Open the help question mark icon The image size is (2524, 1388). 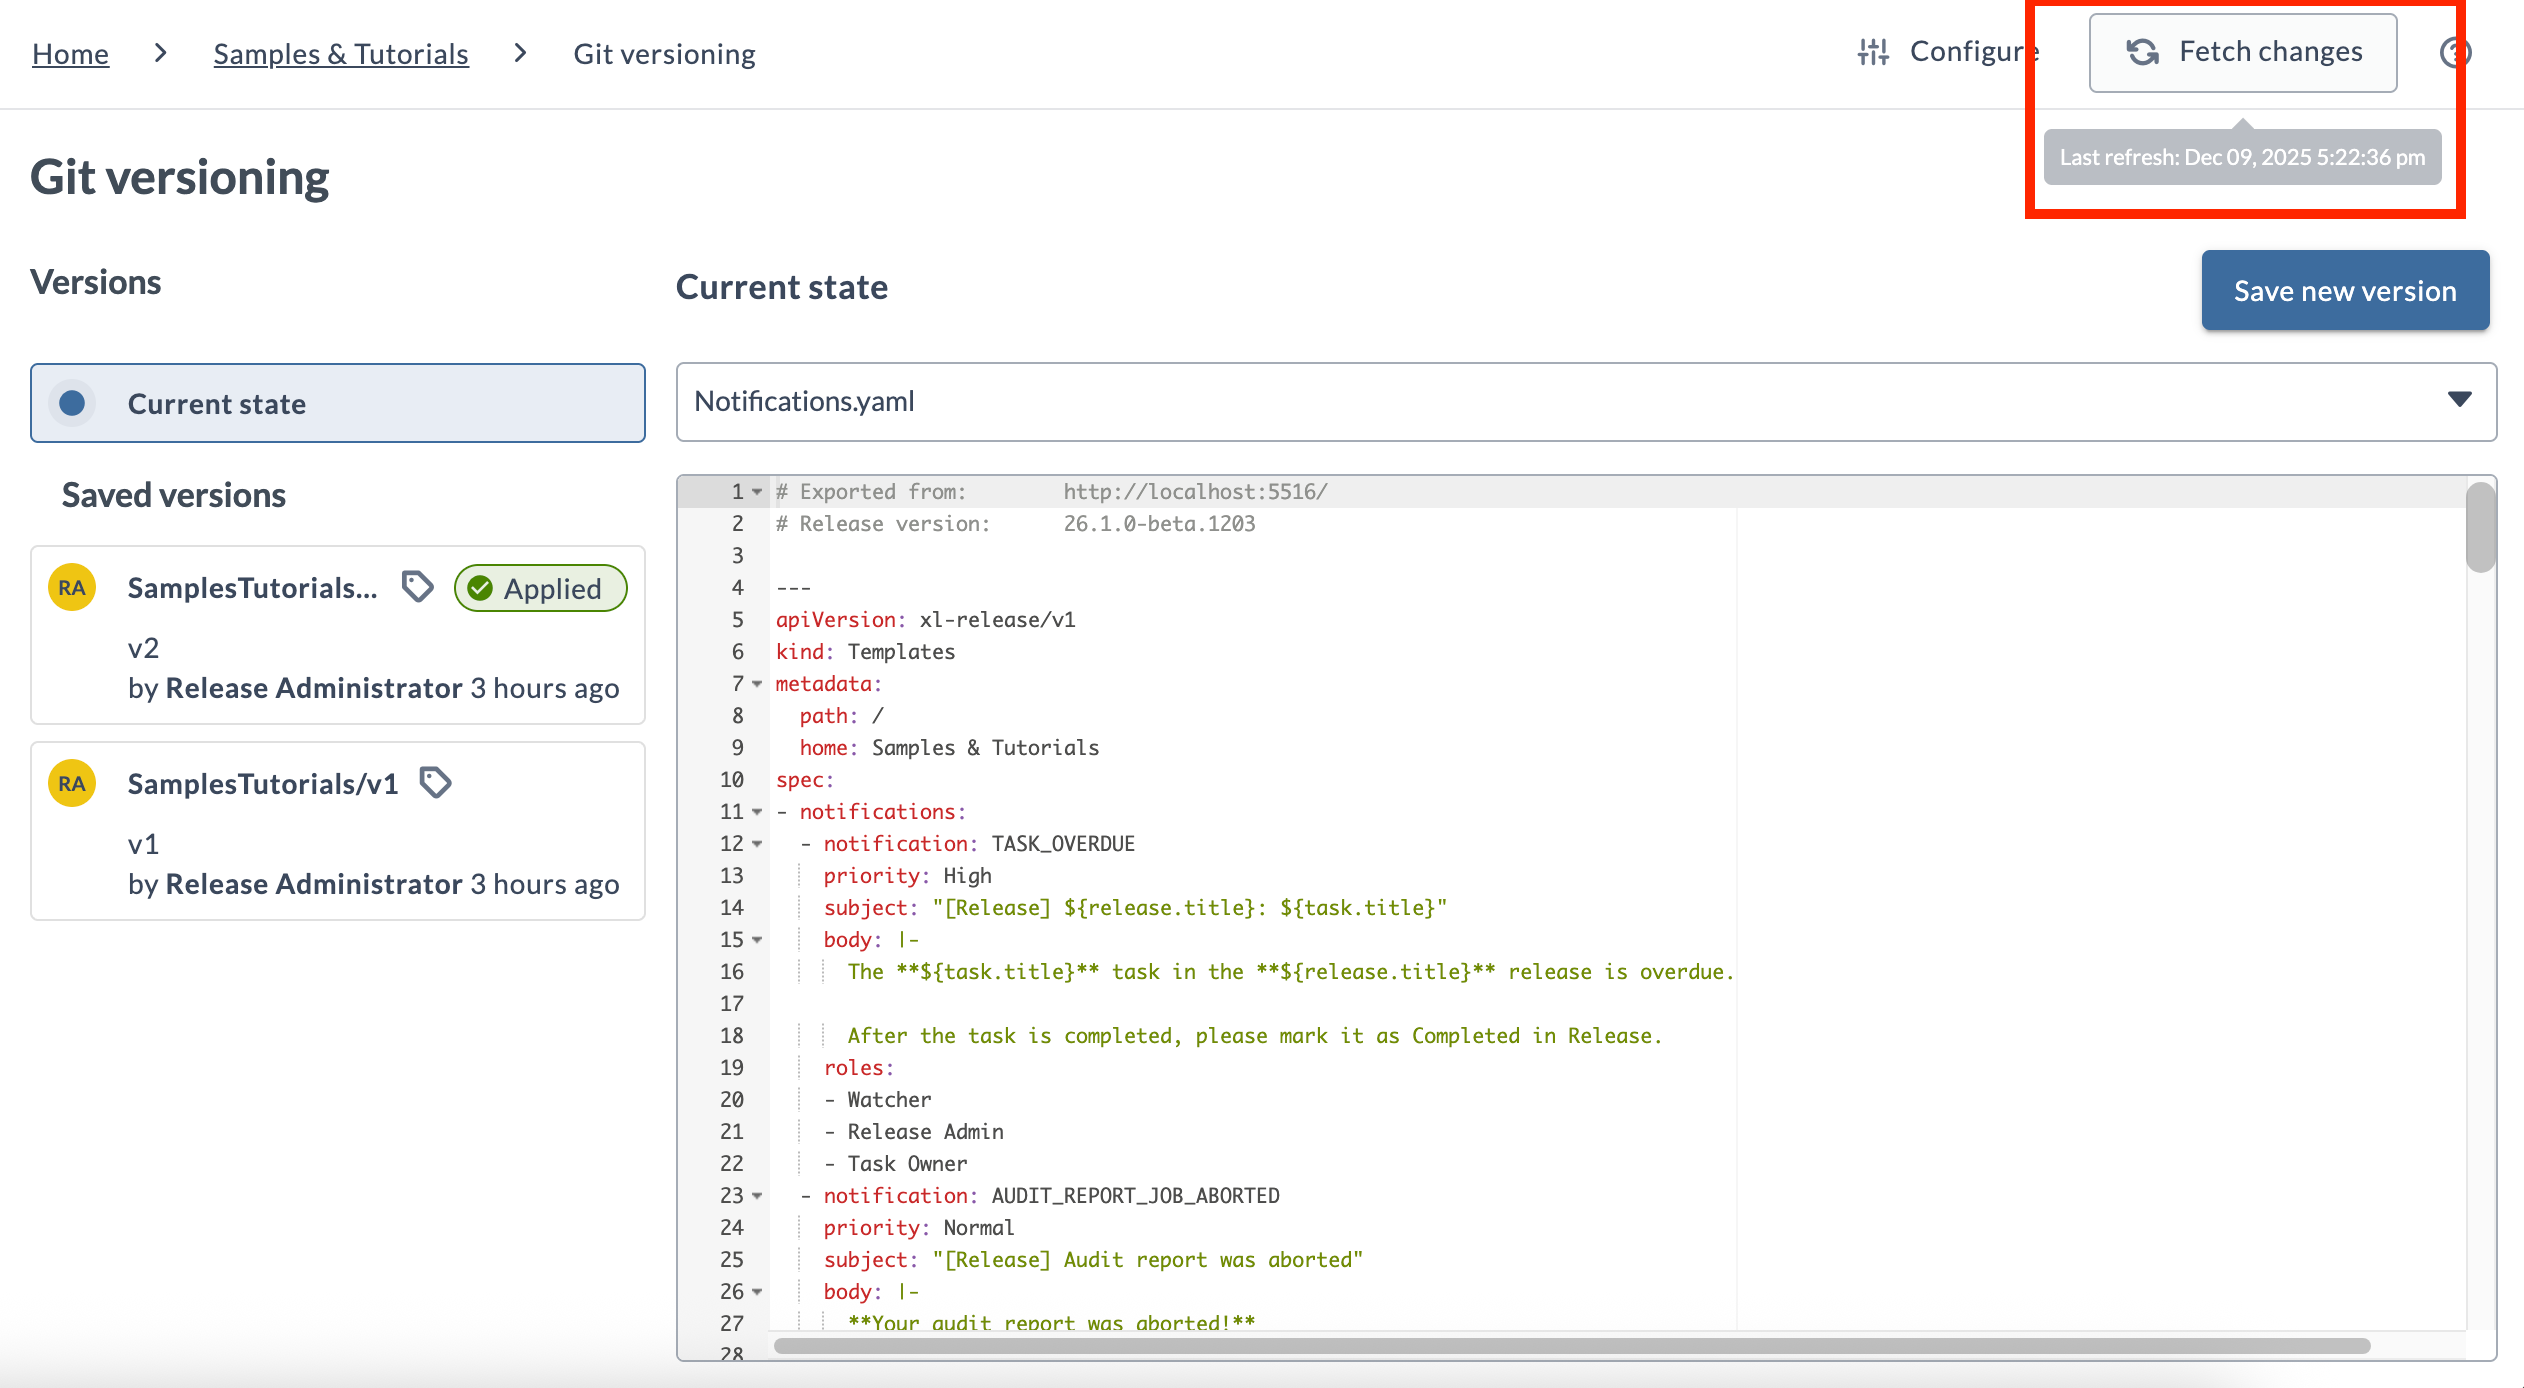pyautogui.click(x=2455, y=52)
